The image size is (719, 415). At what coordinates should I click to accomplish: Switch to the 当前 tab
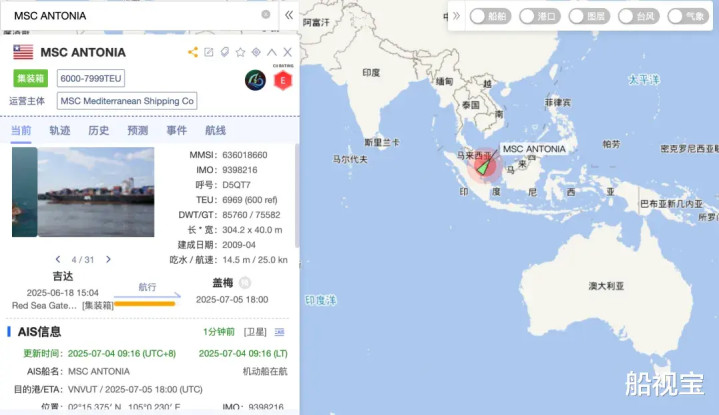21,131
